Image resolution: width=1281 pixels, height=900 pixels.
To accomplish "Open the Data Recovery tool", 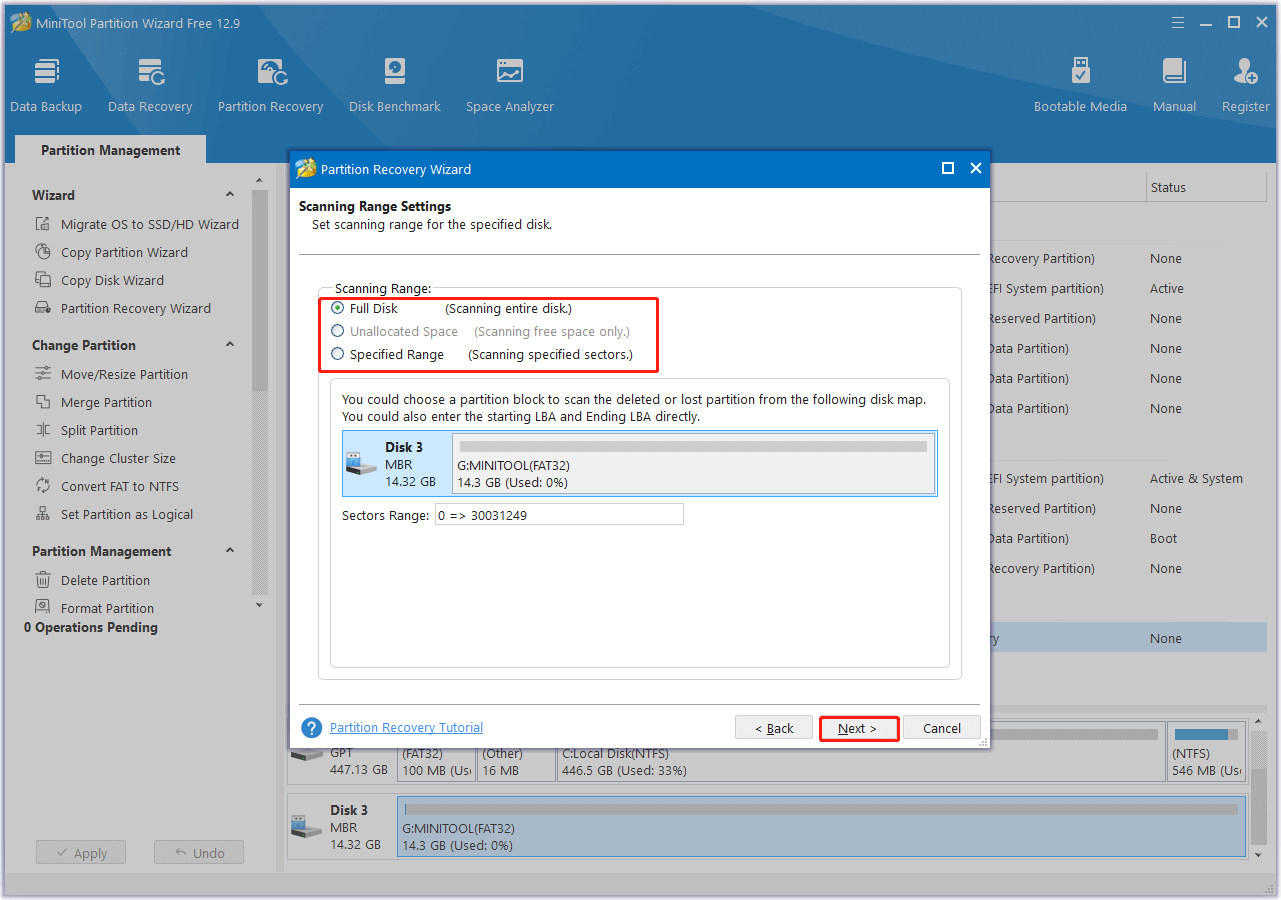I will tap(149, 82).
